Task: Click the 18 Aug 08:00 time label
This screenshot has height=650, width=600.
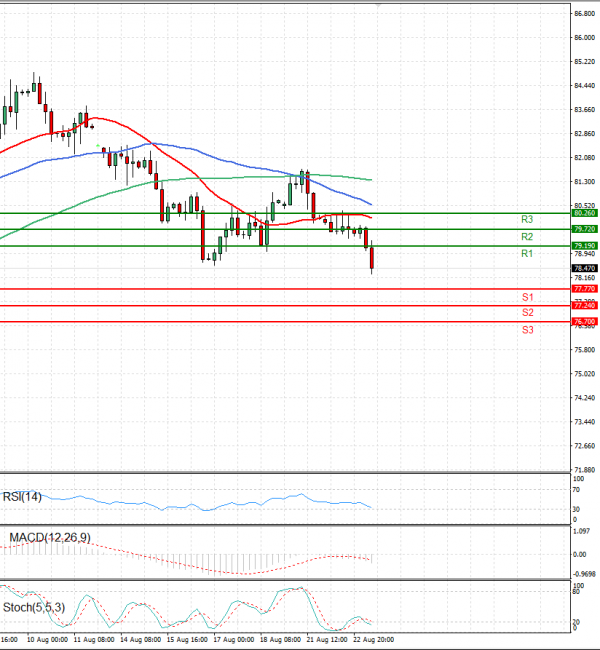Action: (280, 640)
